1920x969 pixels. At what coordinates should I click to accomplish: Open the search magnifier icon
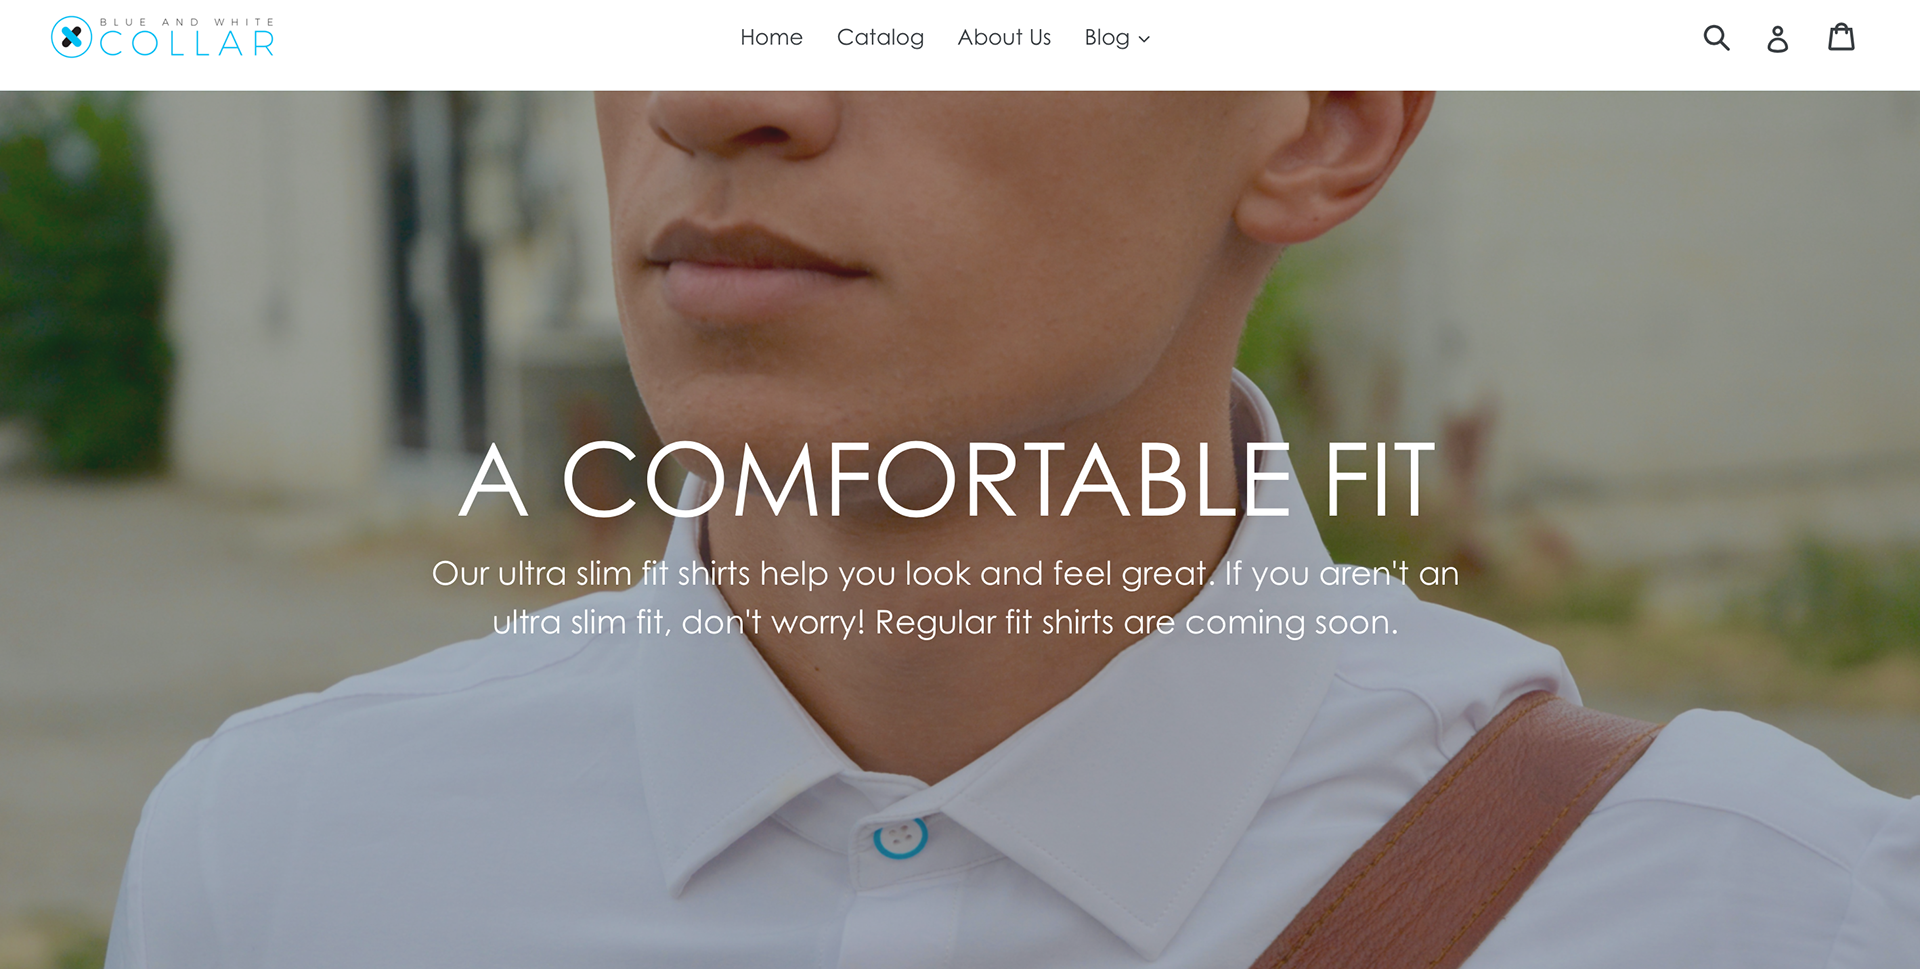1716,38
